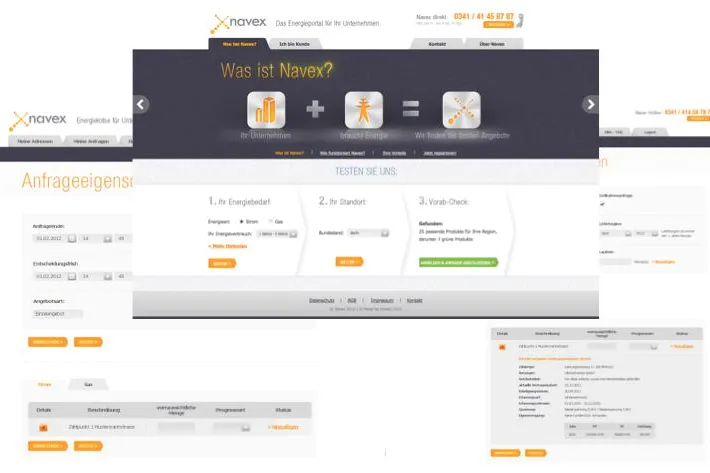This screenshot has height=473, width=710.
Task: Open the Preiswert dropdown in the left table row
Action: click(232, 427)
